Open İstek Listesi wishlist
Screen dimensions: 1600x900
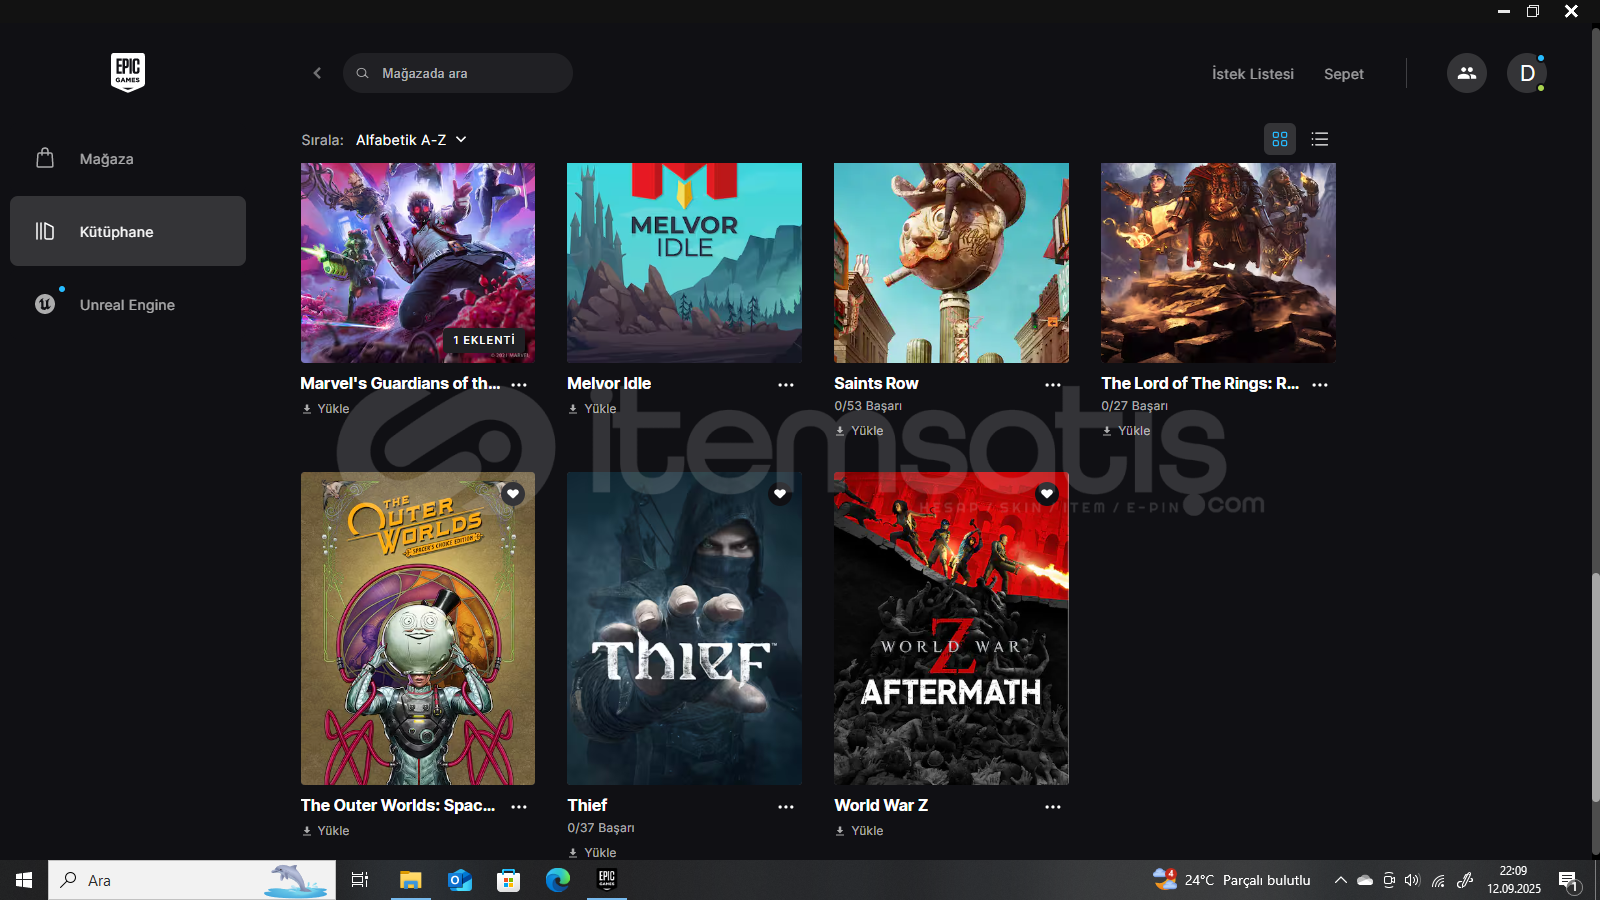pyautogui.click(x=1252, y=74)
